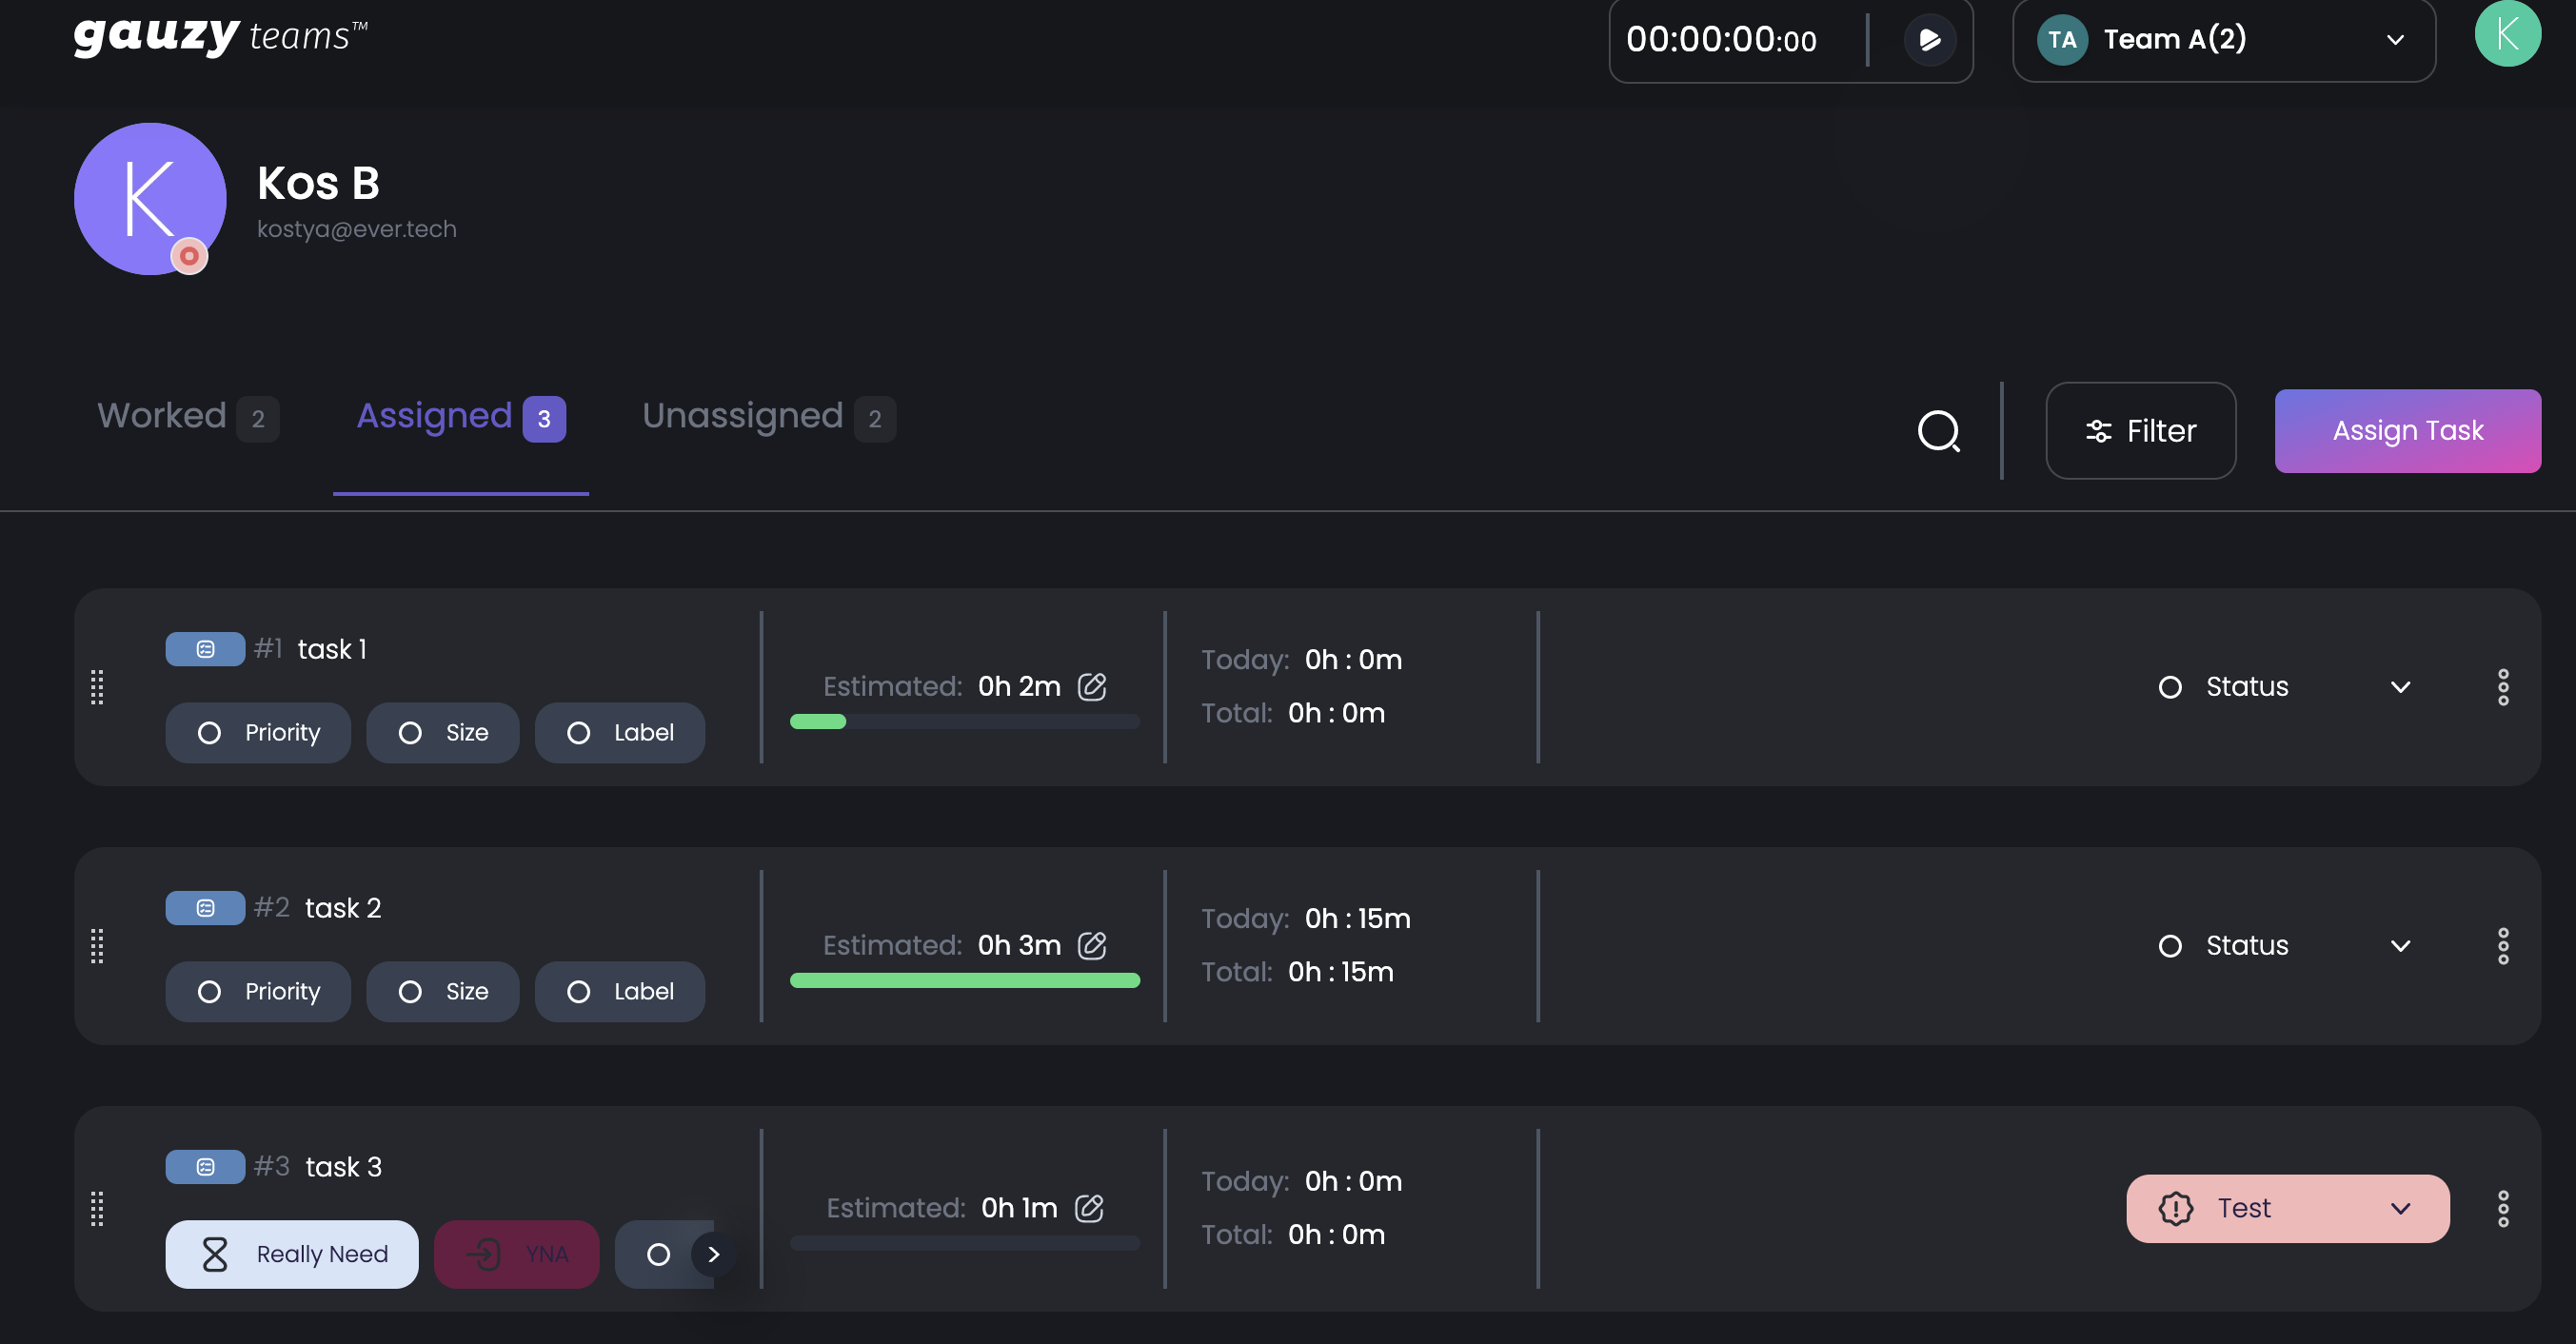This screenshot has width=2576, height=1344.
Task: Click the Assign Task button
Action: click(2408, 431)
